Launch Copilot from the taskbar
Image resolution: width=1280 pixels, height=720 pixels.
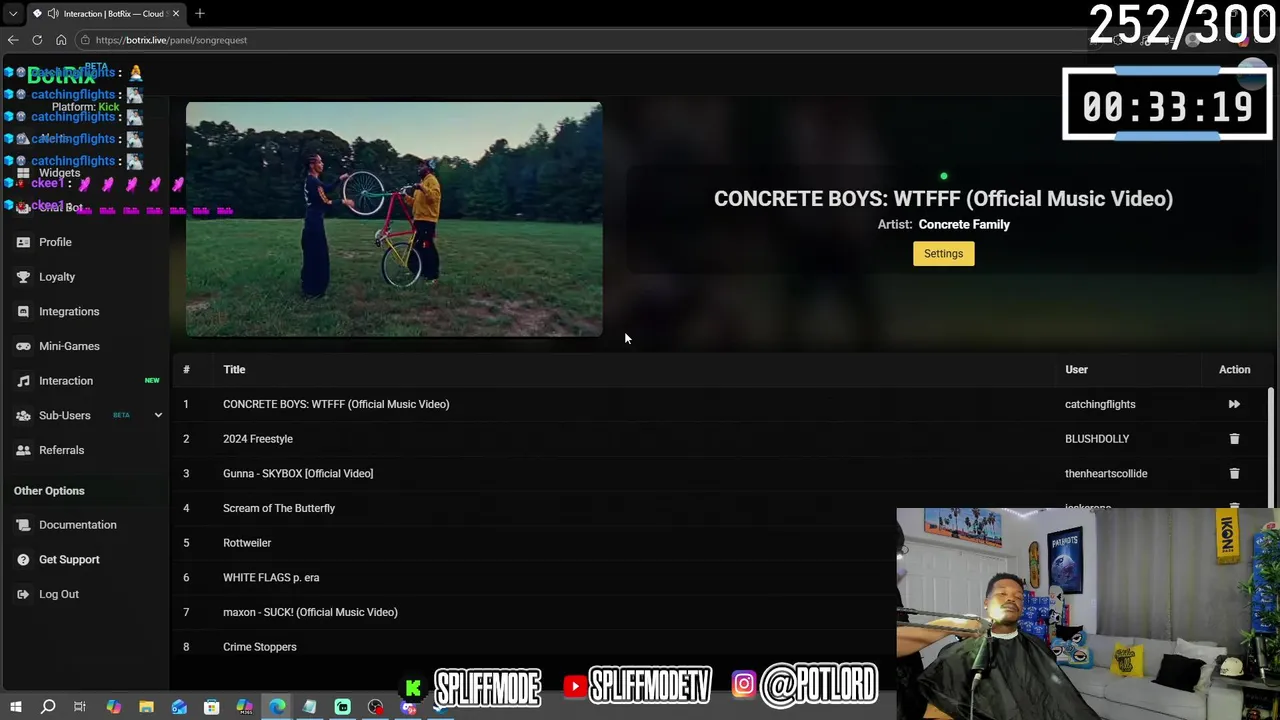coord(113,707)
